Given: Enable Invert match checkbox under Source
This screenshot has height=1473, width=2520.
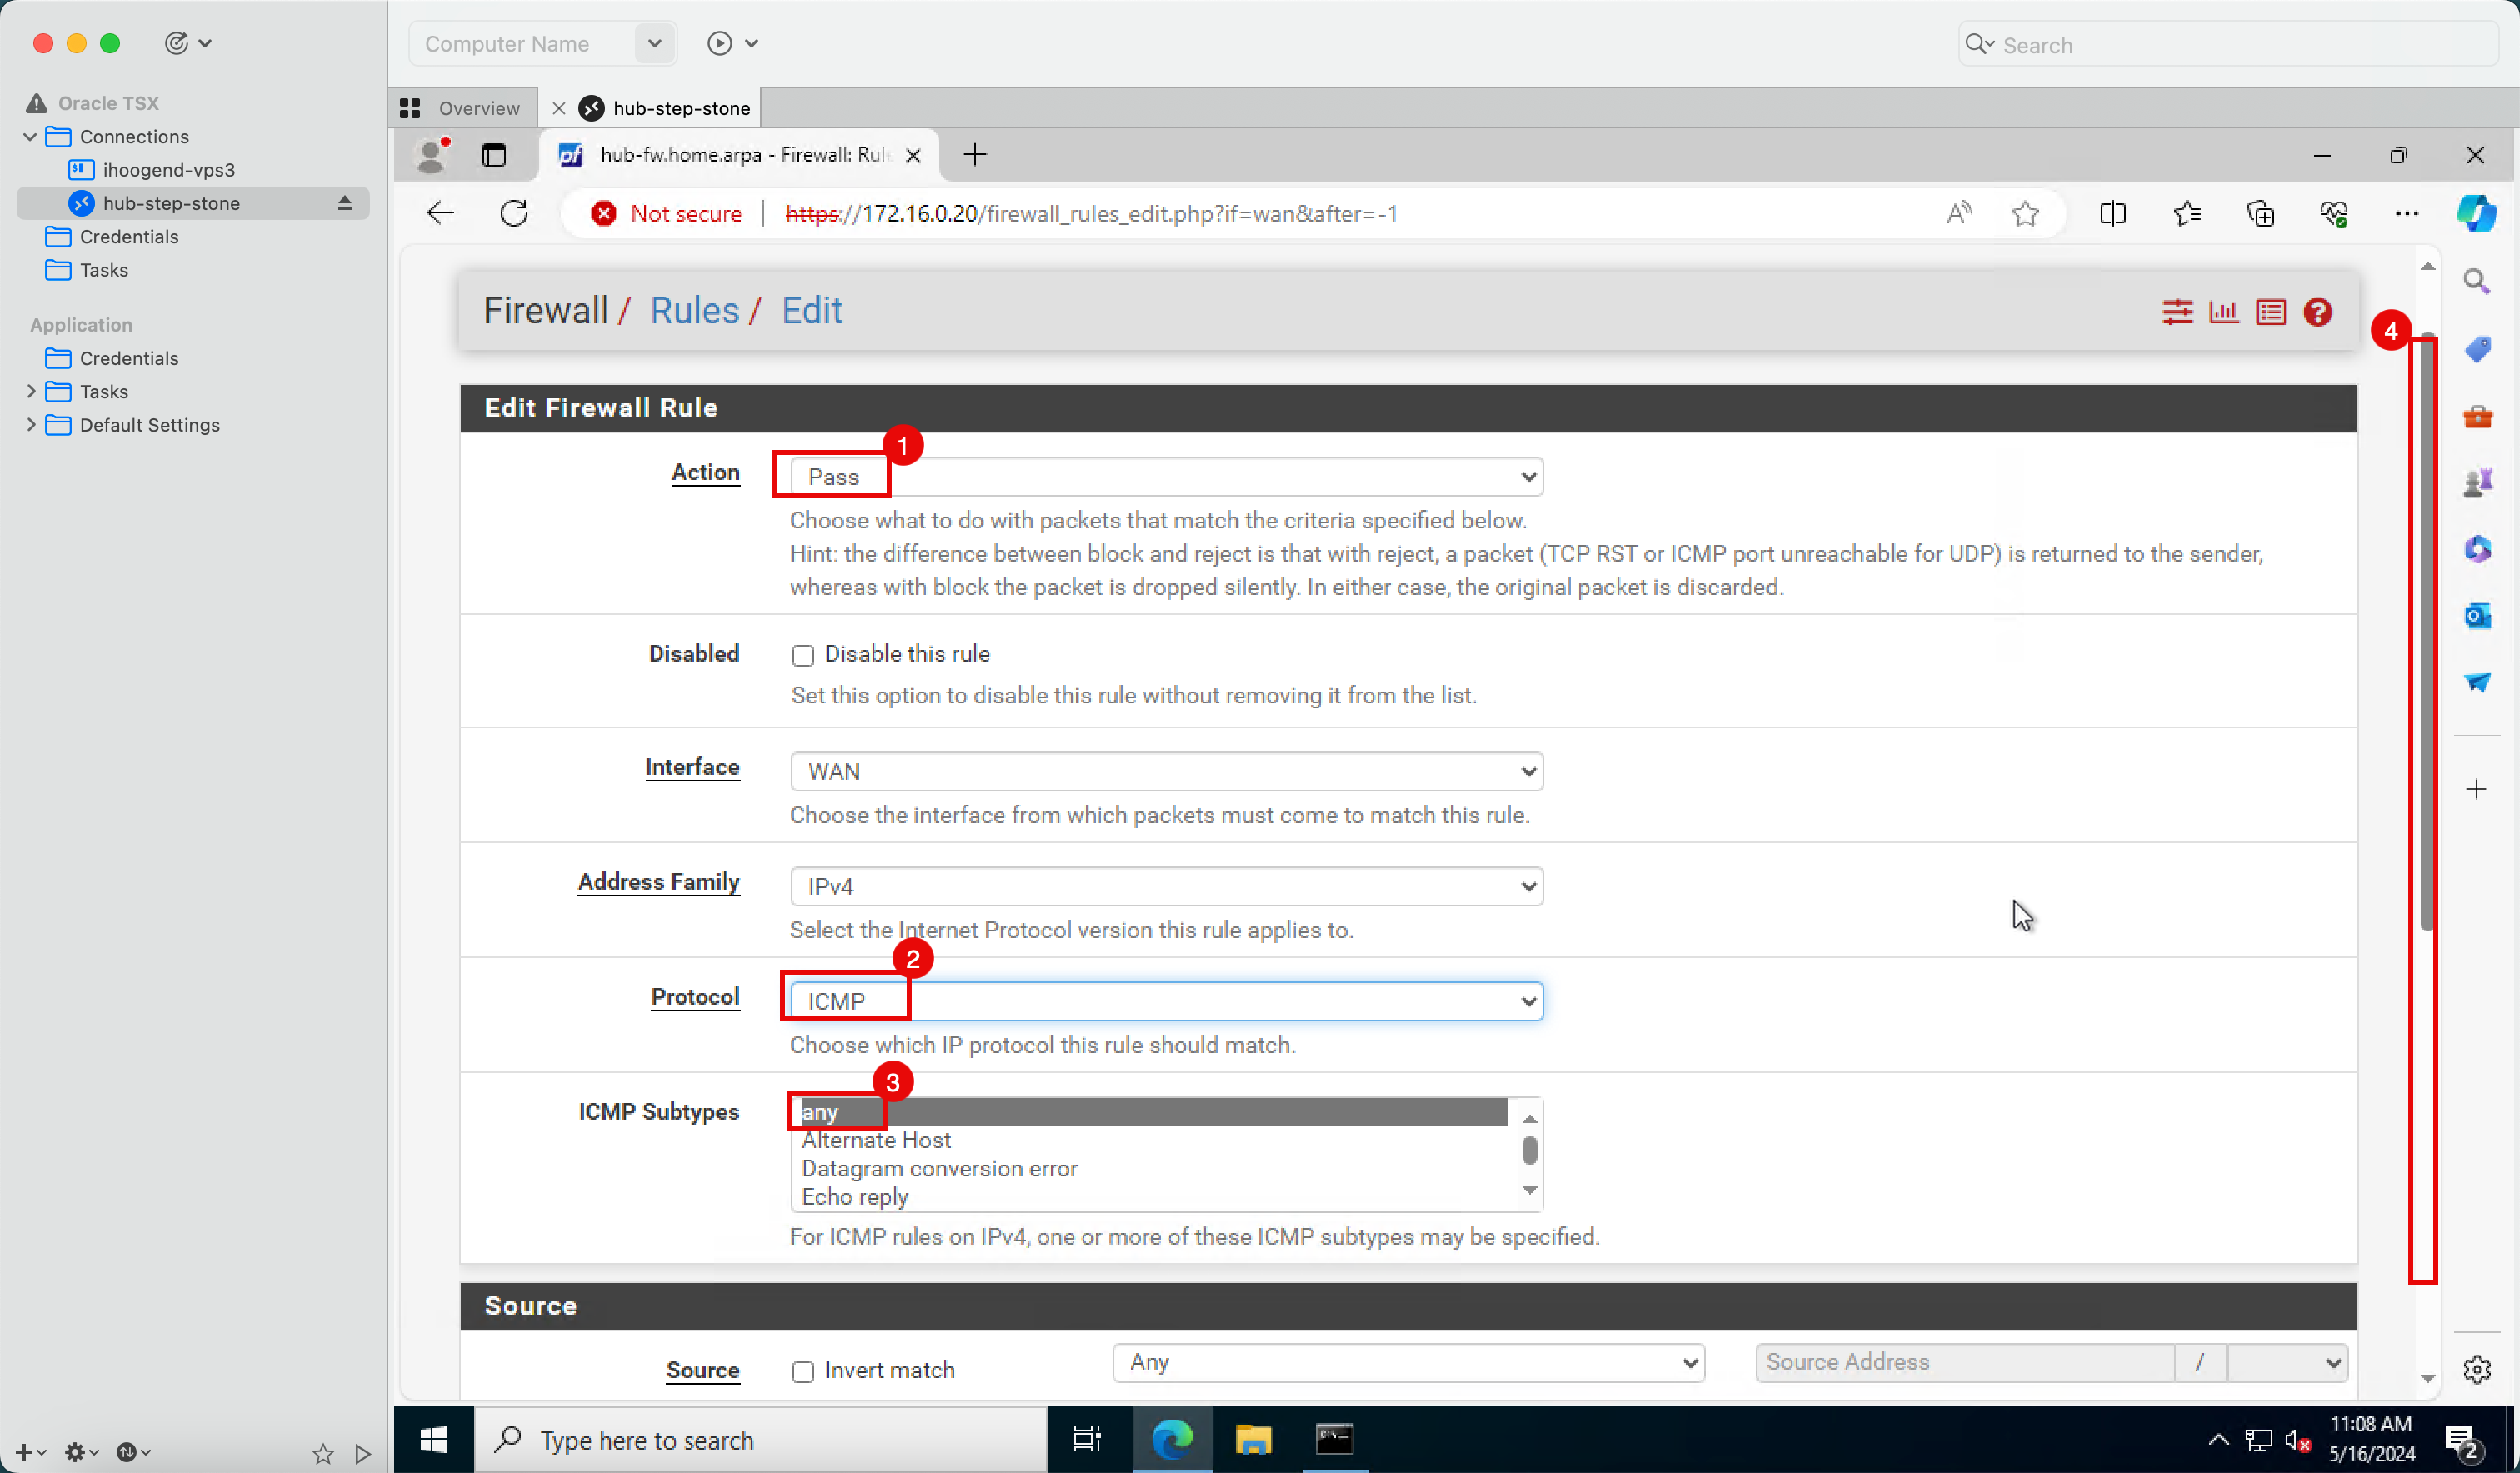Looking at the screenshot, I should click(x=803, y=1371).
